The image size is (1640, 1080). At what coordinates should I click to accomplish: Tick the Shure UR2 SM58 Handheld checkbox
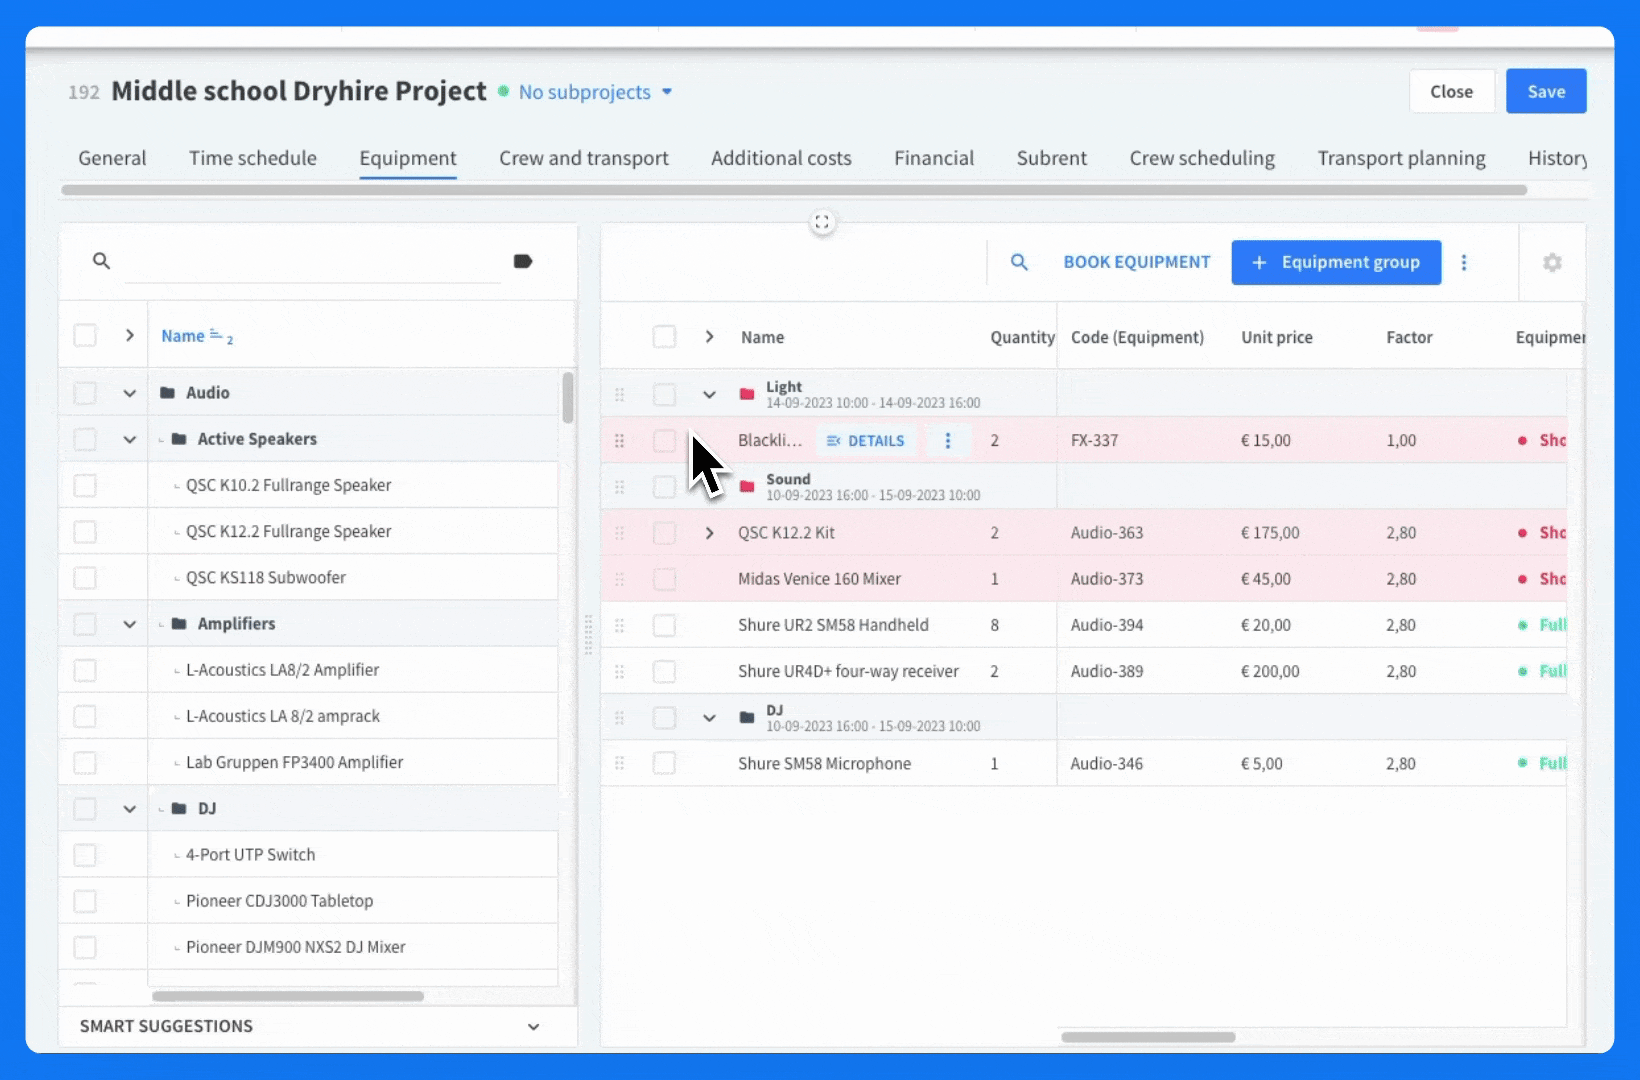click(x=664, y=625)
